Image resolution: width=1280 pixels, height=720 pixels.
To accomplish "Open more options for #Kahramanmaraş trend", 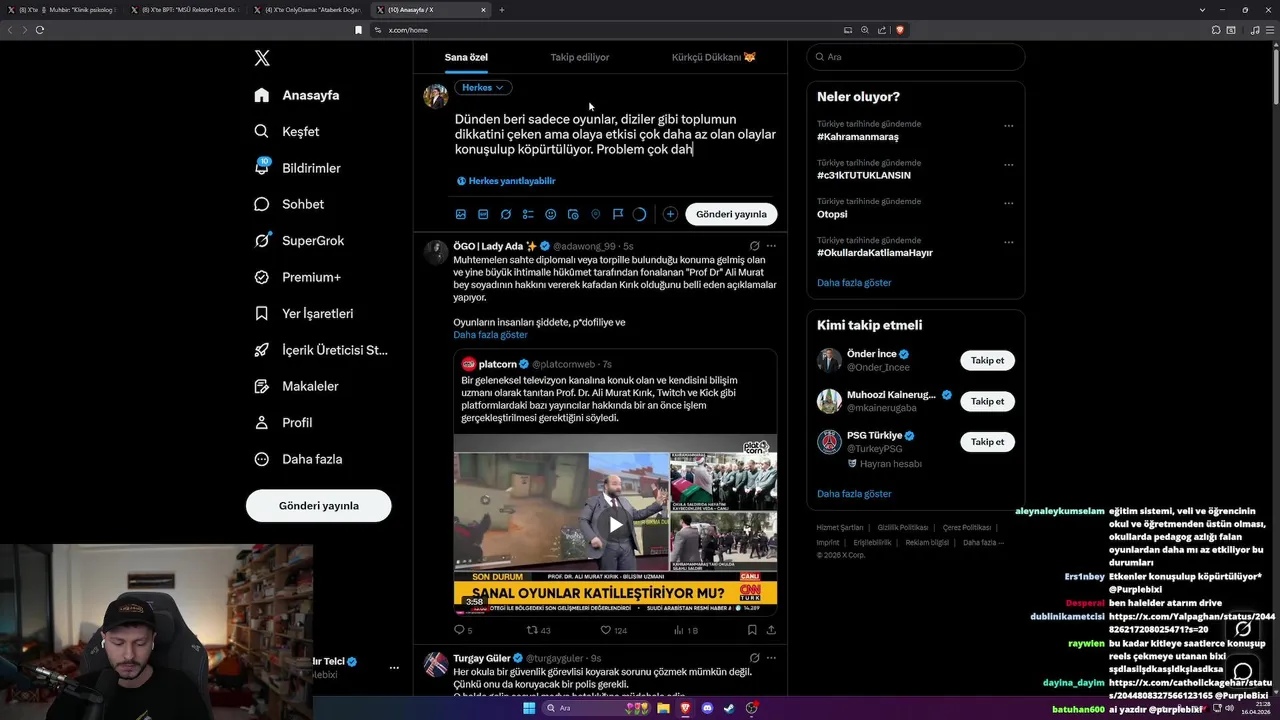I will coord(1008,126).
